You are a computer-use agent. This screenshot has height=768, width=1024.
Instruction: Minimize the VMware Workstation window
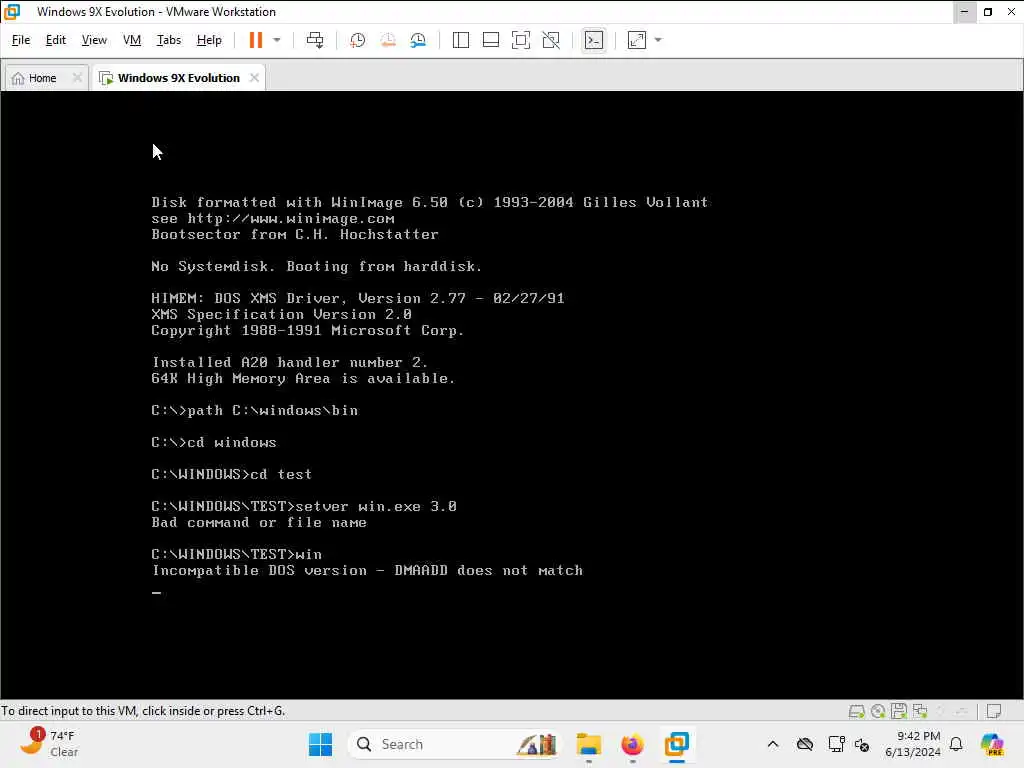965,12
